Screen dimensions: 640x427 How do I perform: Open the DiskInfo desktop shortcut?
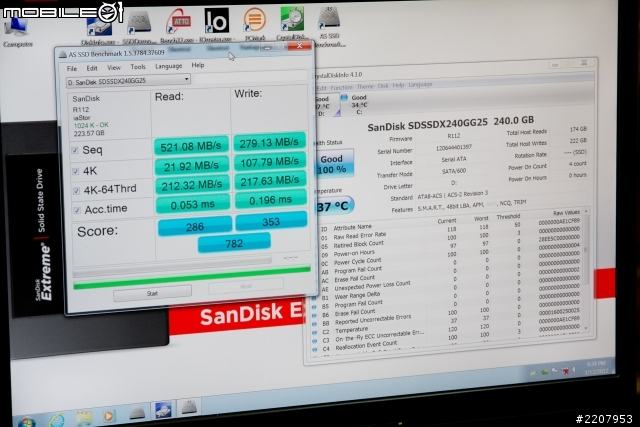tap(98, 31)
